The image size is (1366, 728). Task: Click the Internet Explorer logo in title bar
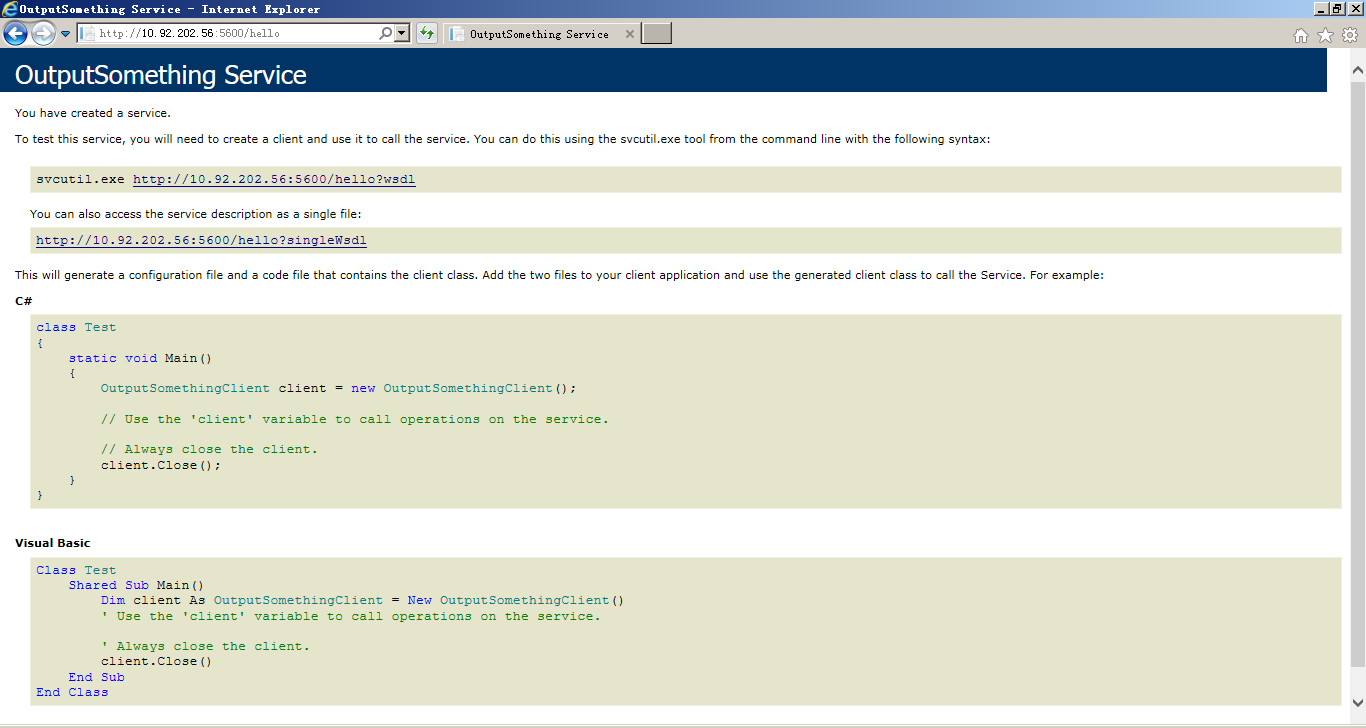point(10,9)
